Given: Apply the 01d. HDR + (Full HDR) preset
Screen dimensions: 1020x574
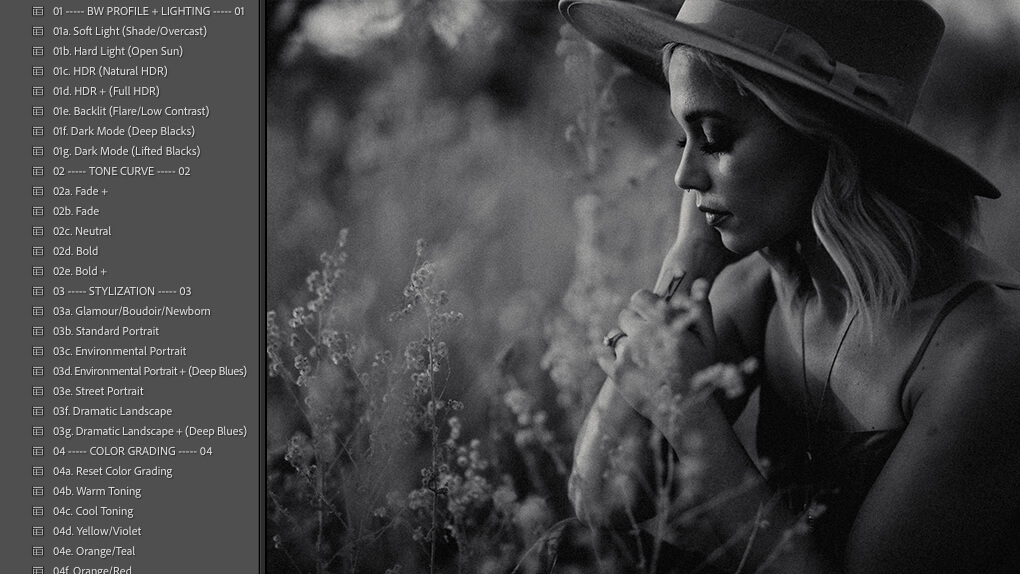Looking at the screenshot, I should pyautogui.click(x=106, y=91).
